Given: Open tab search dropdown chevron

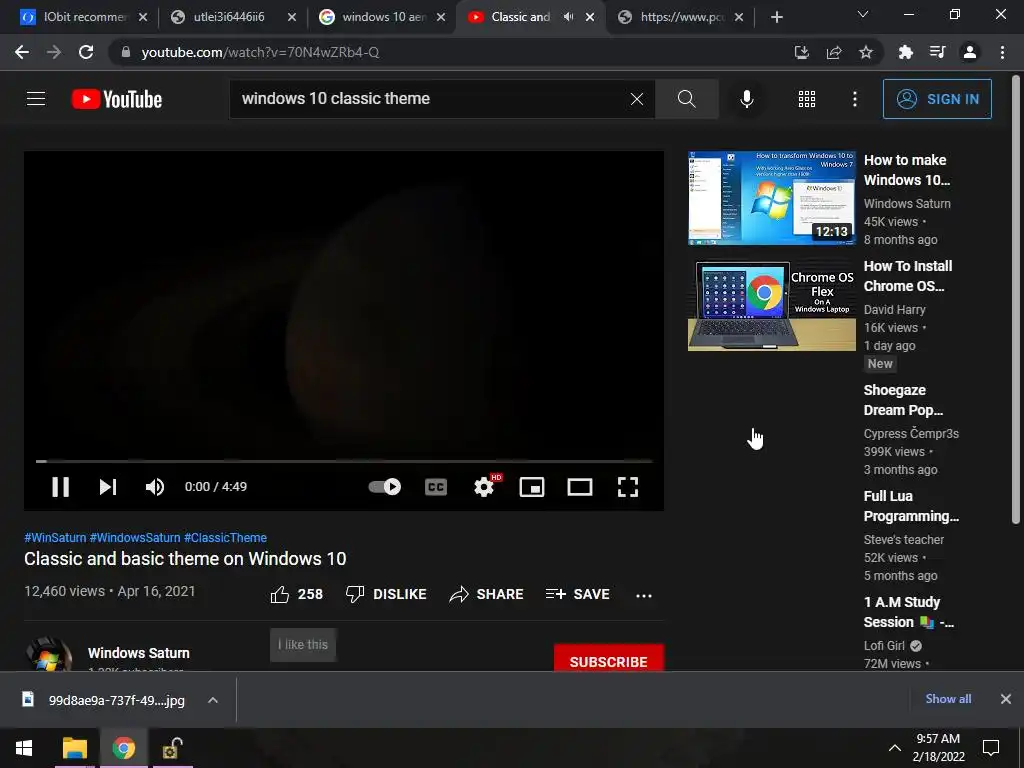Looking at the screenshot, I should [x=863, y=14].
